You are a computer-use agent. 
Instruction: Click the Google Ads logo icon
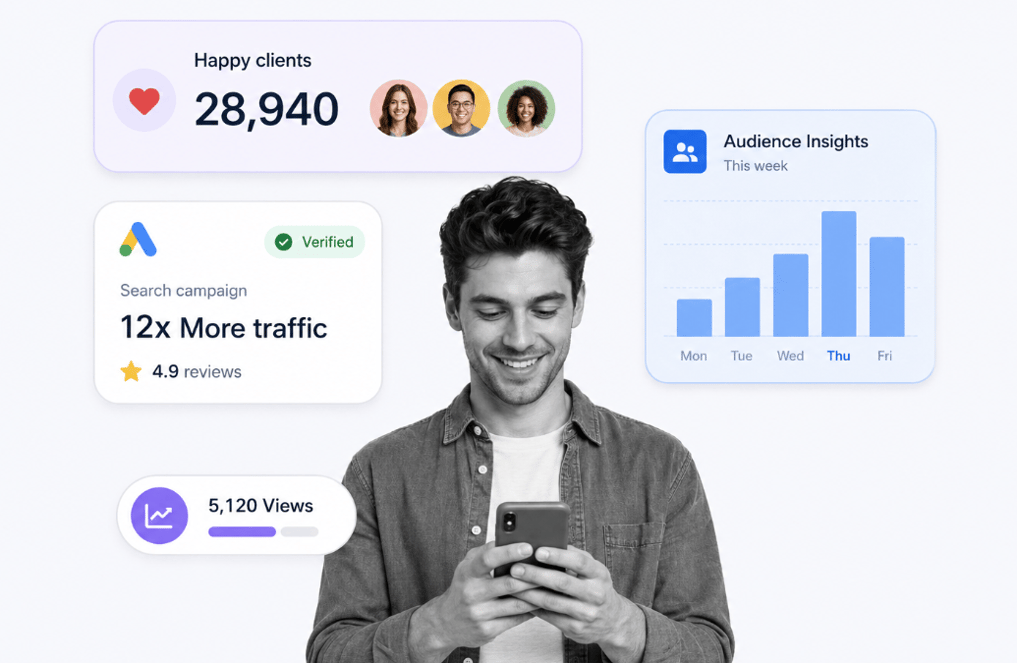click(138, 239)
